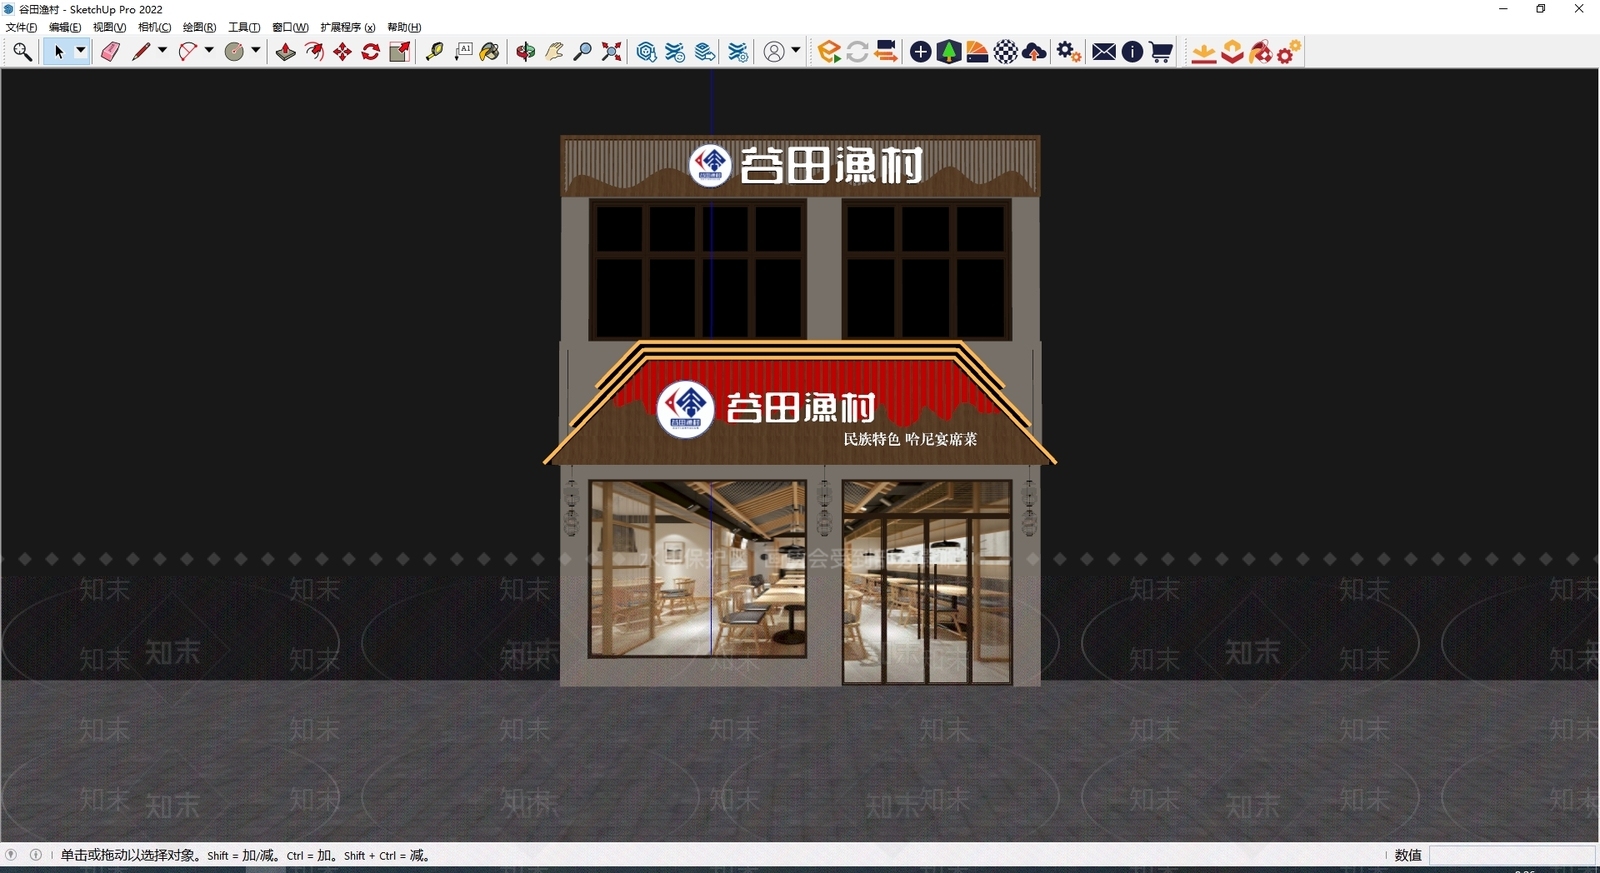
Task: Expand the Line tool dropdown arrow
Action: 162,51
